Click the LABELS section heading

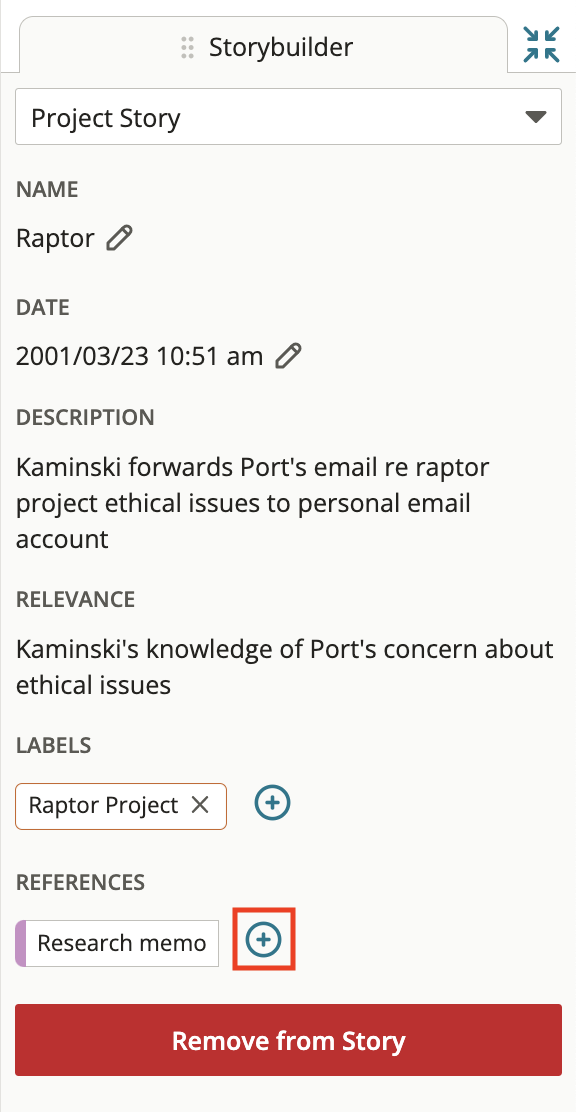click(53, 745)
